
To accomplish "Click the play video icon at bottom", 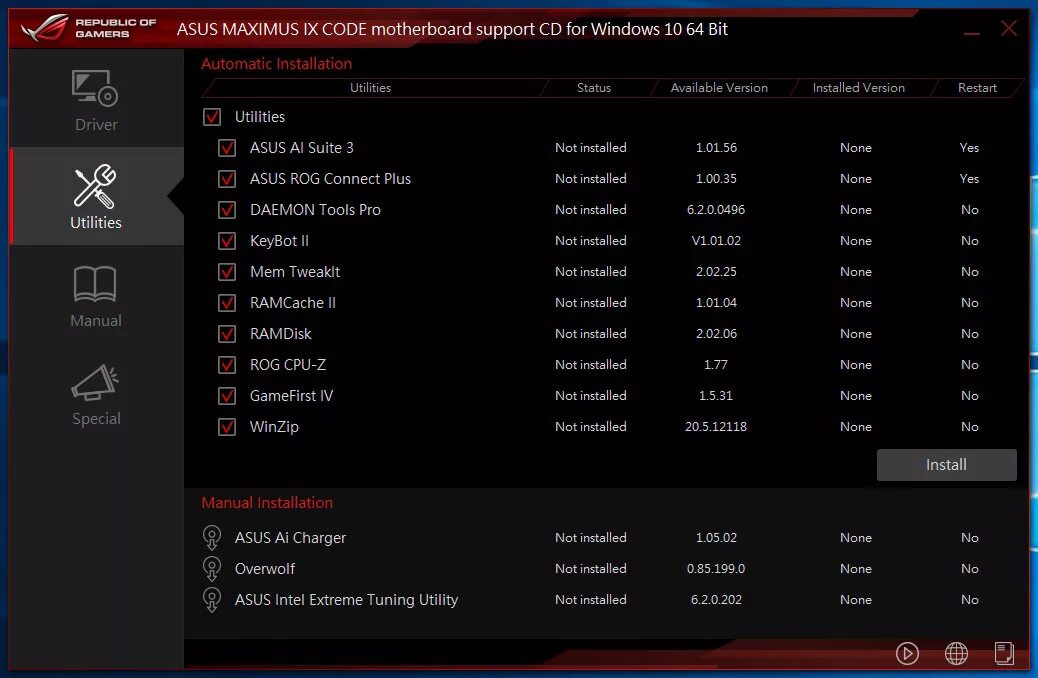I will pyautogui.click(x=907, y=654).
